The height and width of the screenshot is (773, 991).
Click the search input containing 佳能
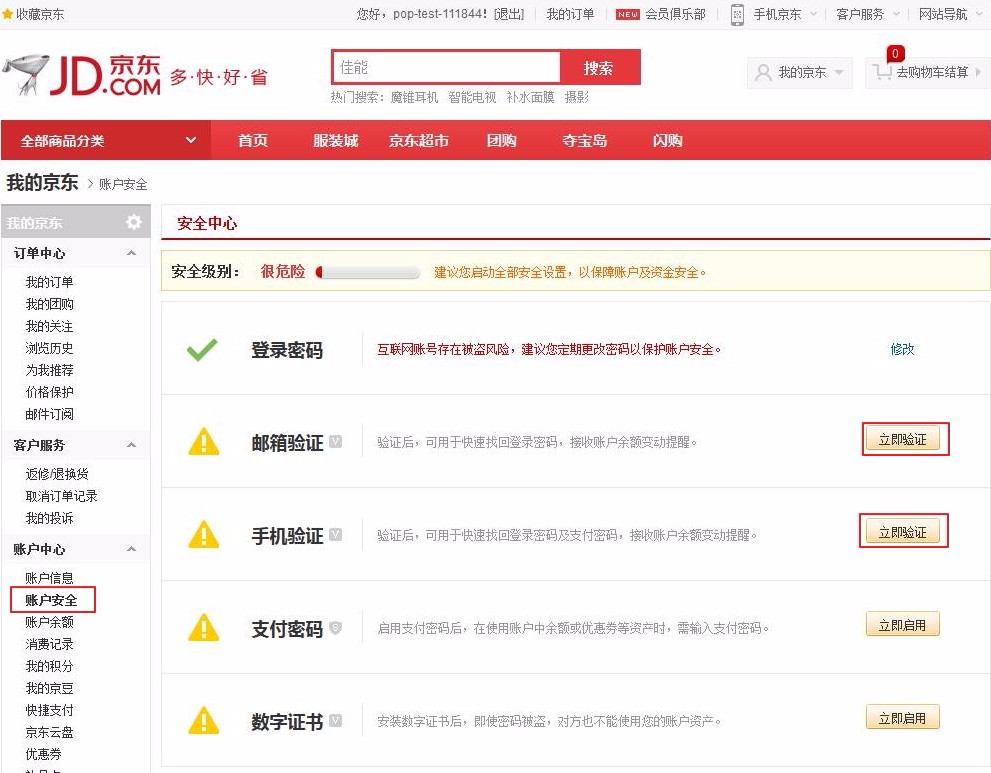445,66
